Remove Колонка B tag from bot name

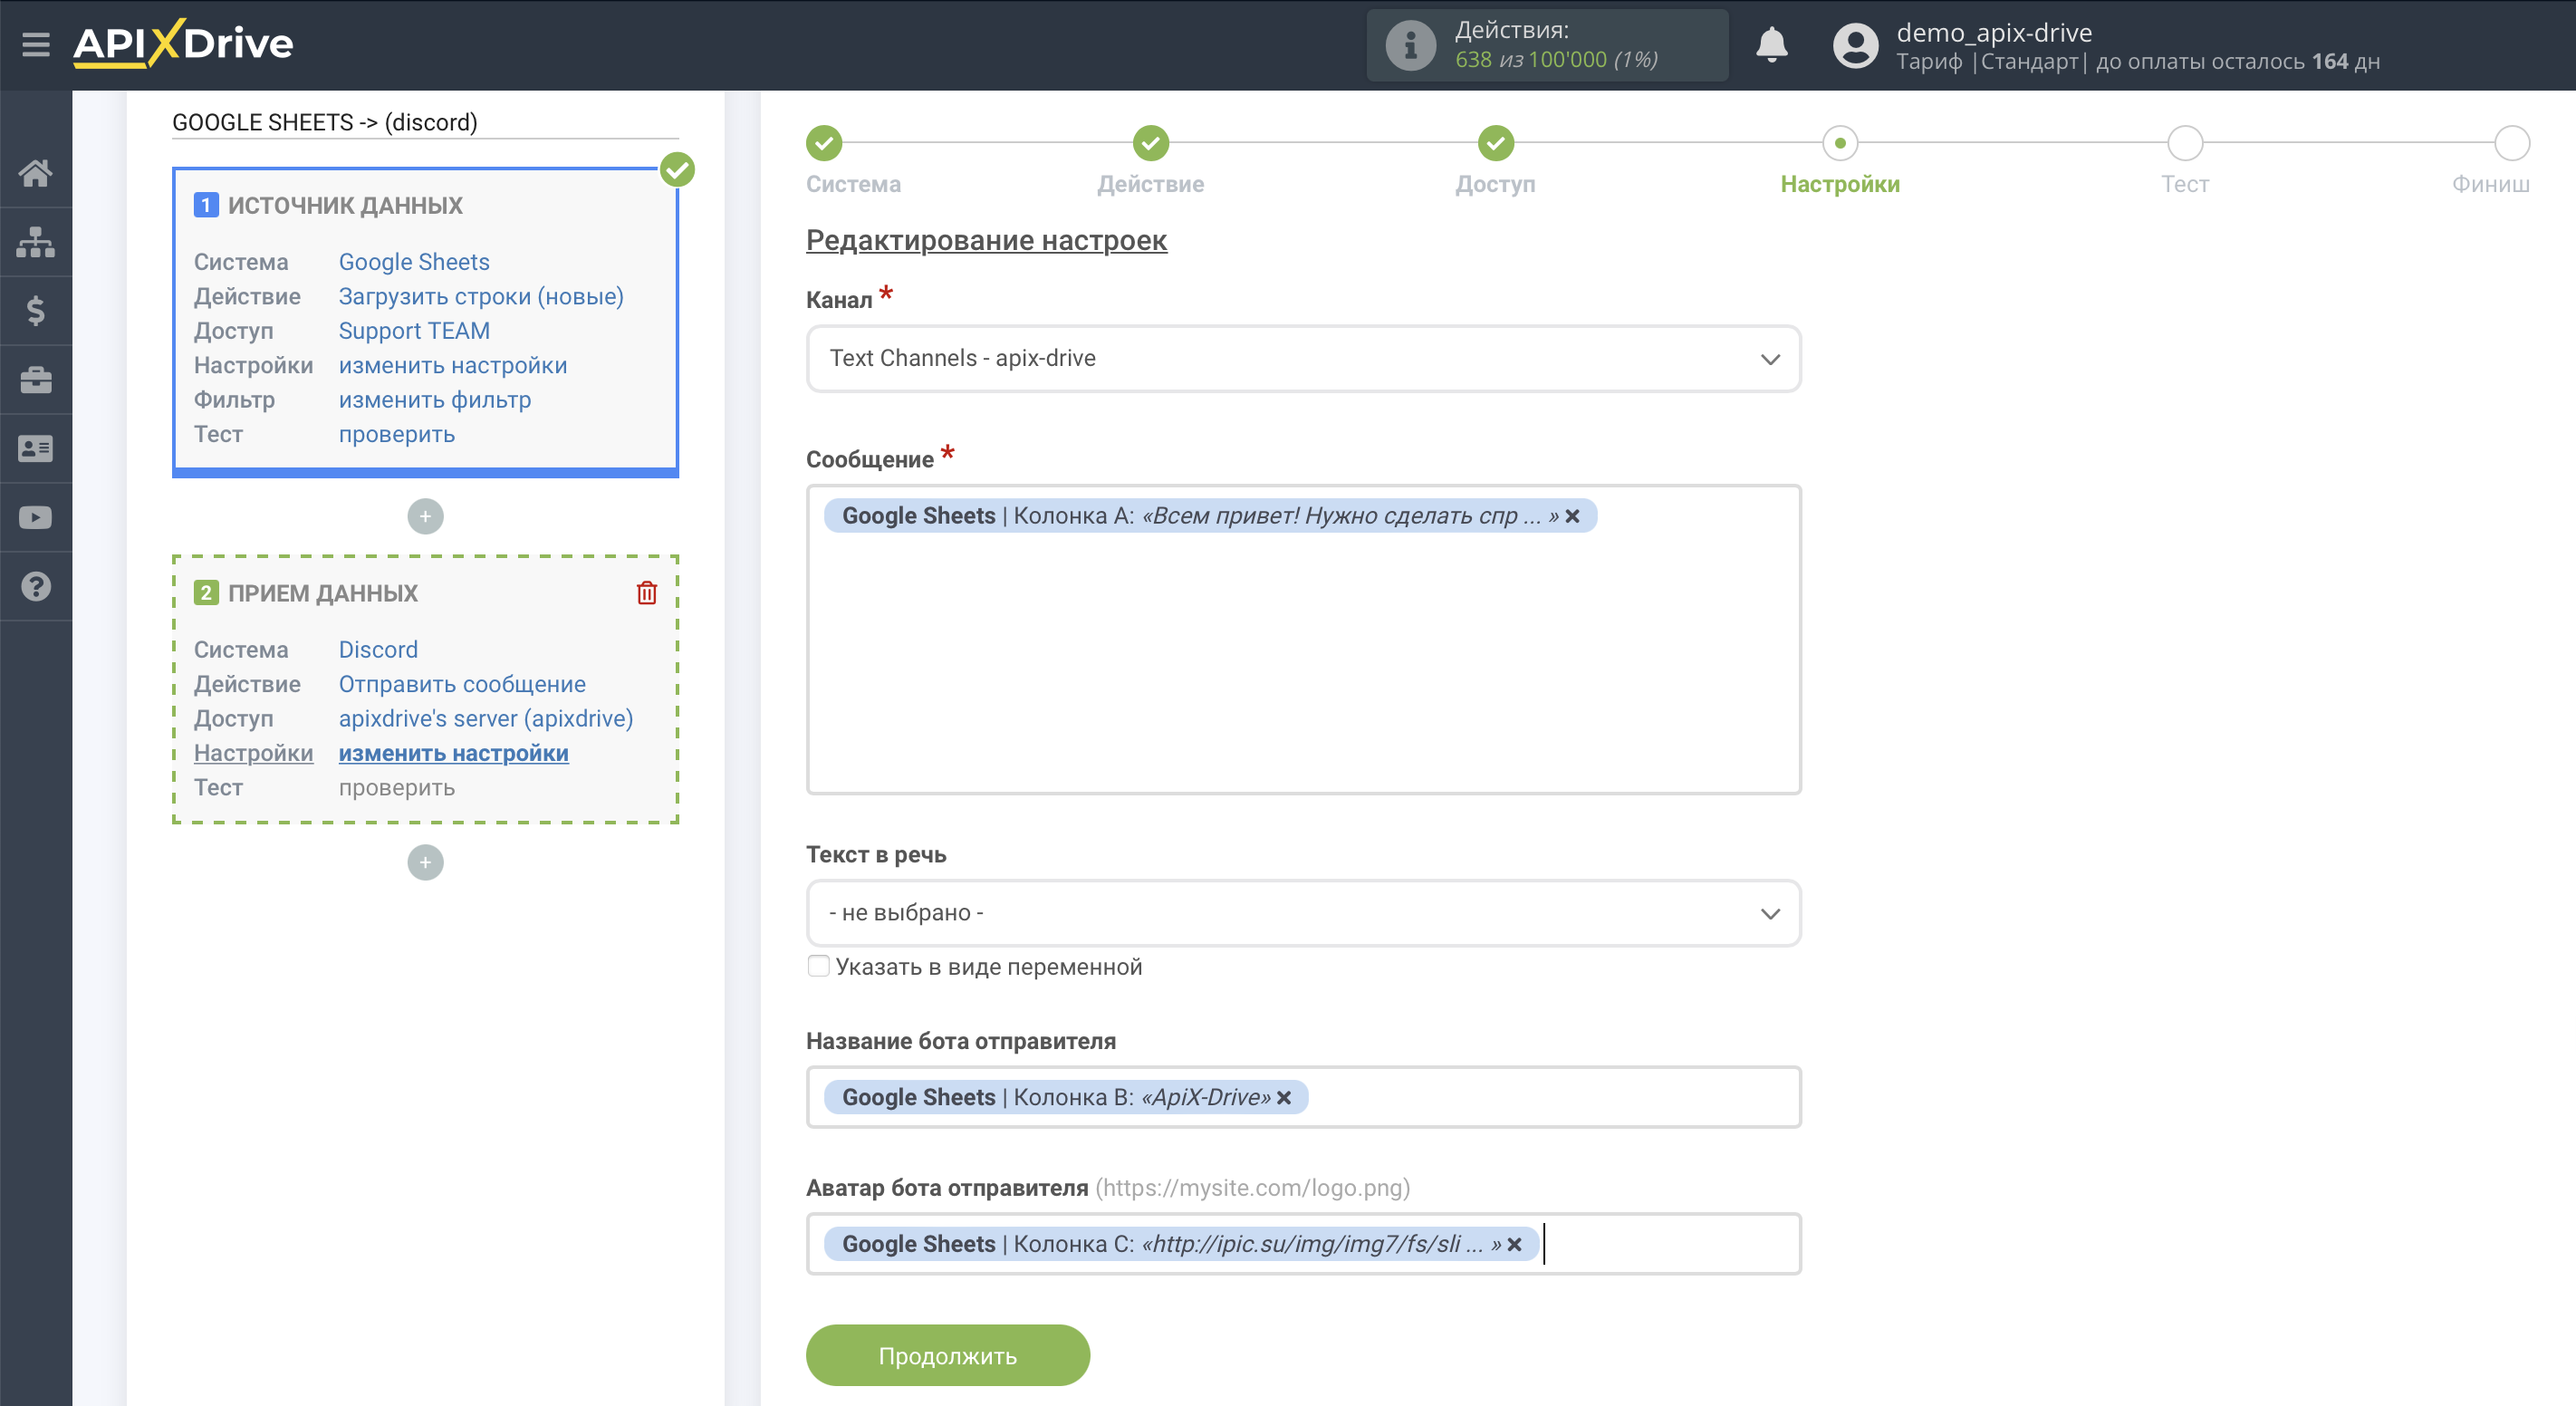click(1284, 1098)
